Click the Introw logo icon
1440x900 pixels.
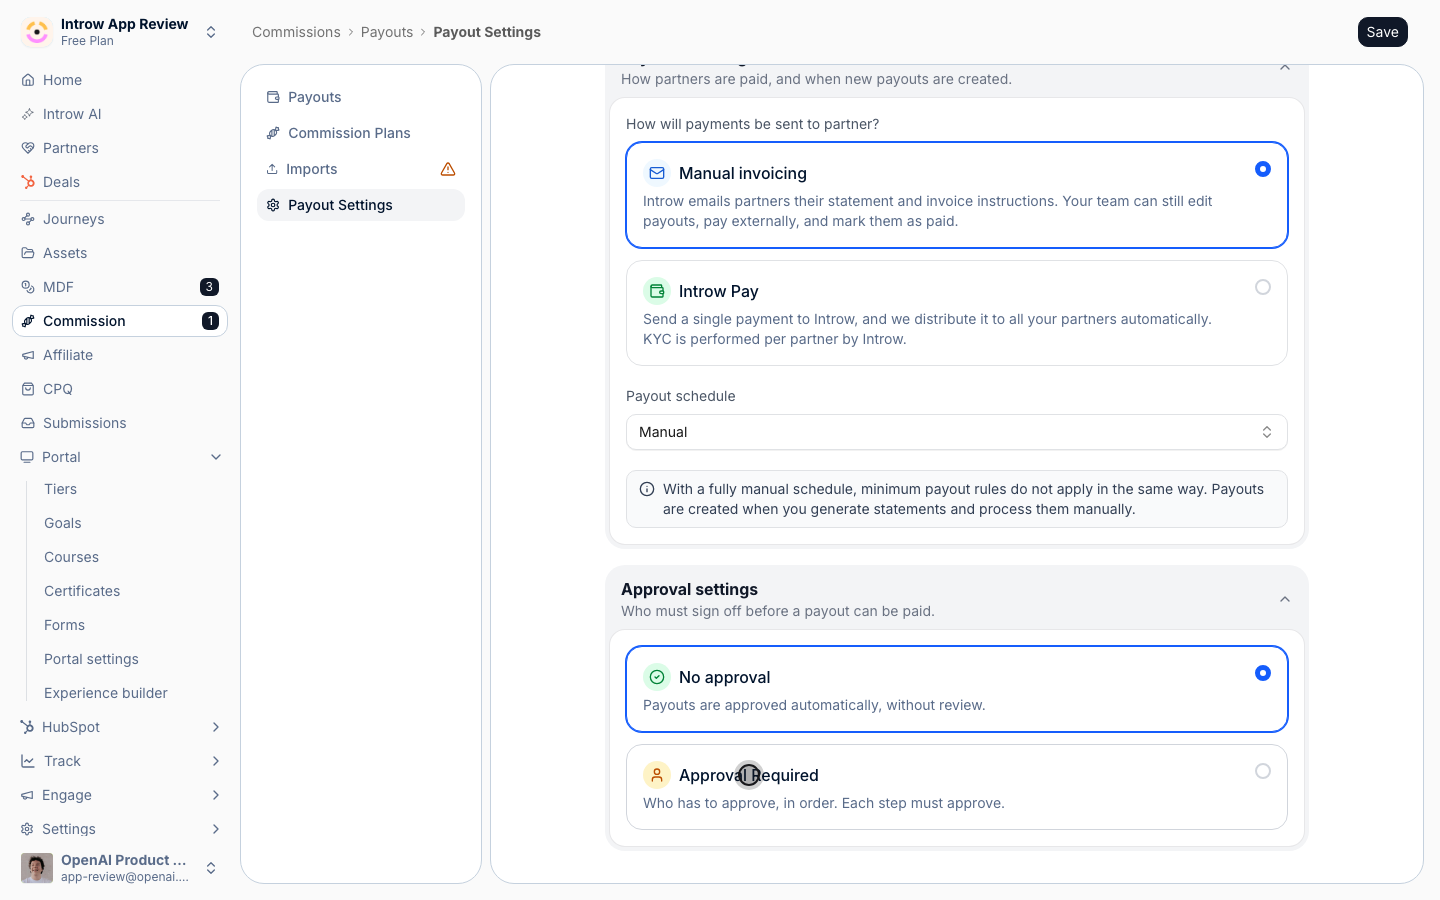pos(37,32)
